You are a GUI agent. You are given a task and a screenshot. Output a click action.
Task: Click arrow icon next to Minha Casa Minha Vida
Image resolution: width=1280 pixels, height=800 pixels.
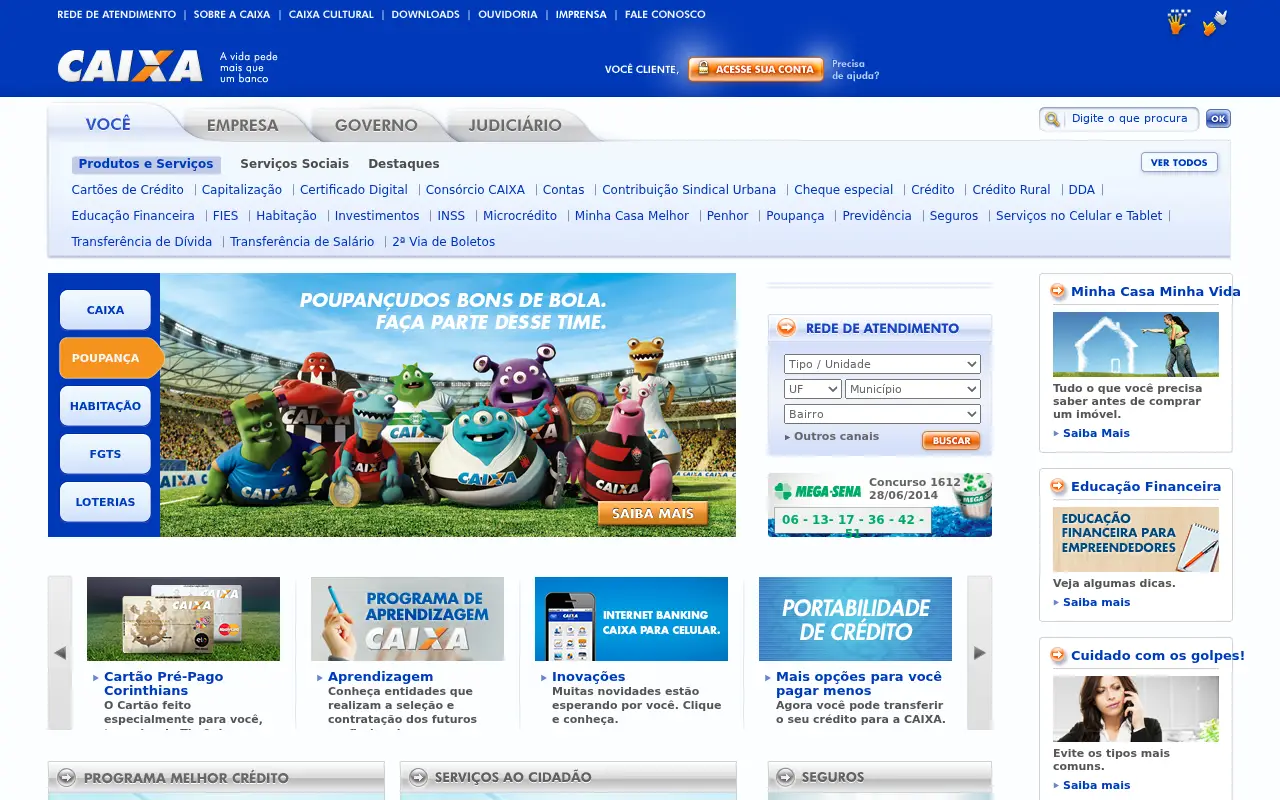pos(1058,291)
